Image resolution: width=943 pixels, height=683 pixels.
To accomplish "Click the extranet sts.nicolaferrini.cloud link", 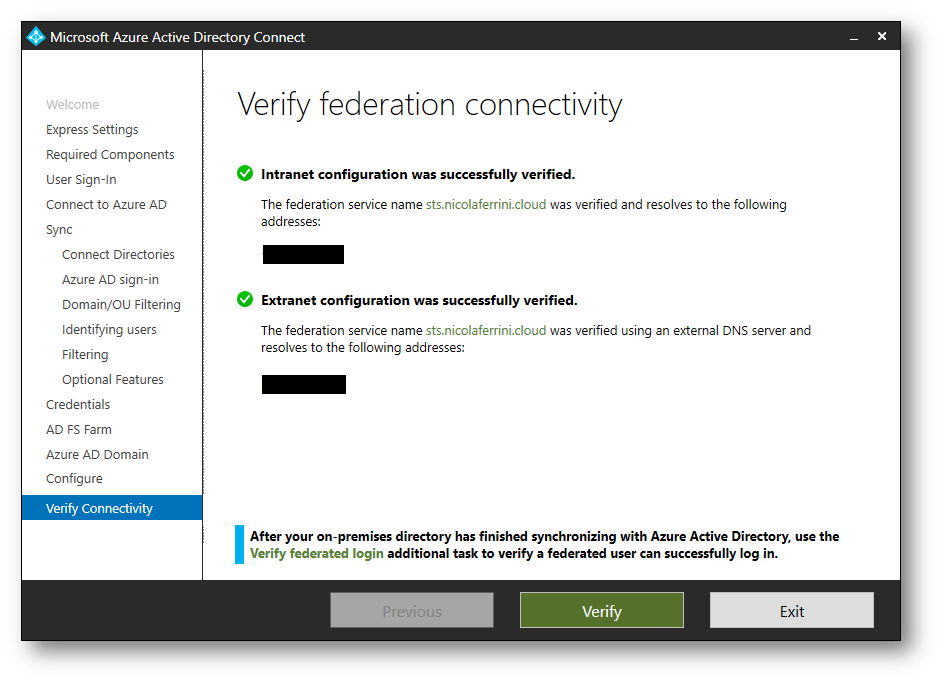I will tap(486, 330).
